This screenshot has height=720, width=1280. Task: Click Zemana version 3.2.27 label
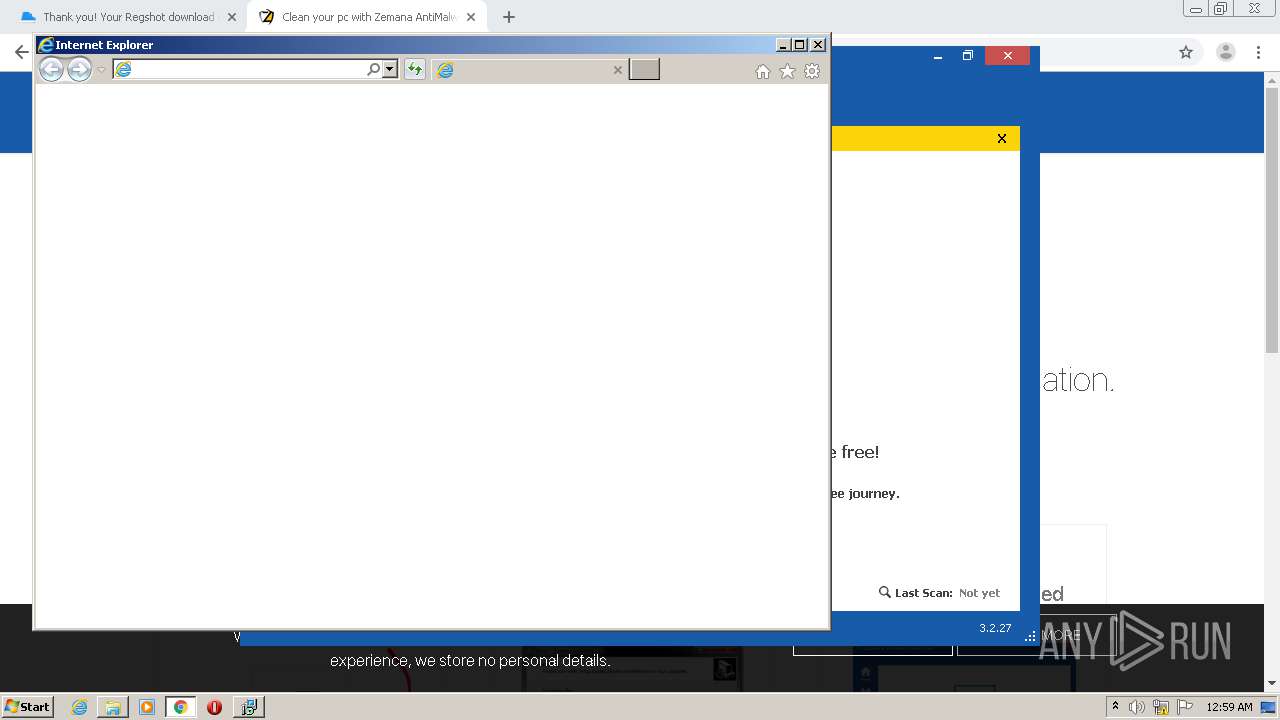coord(995,628)
